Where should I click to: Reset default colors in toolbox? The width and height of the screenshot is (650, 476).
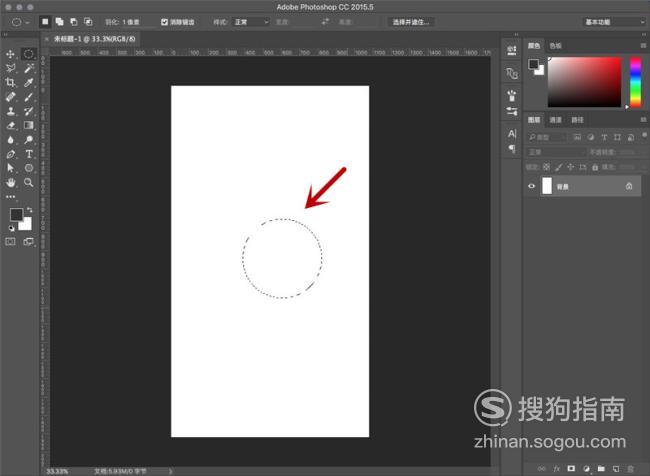tap(11, 228)
